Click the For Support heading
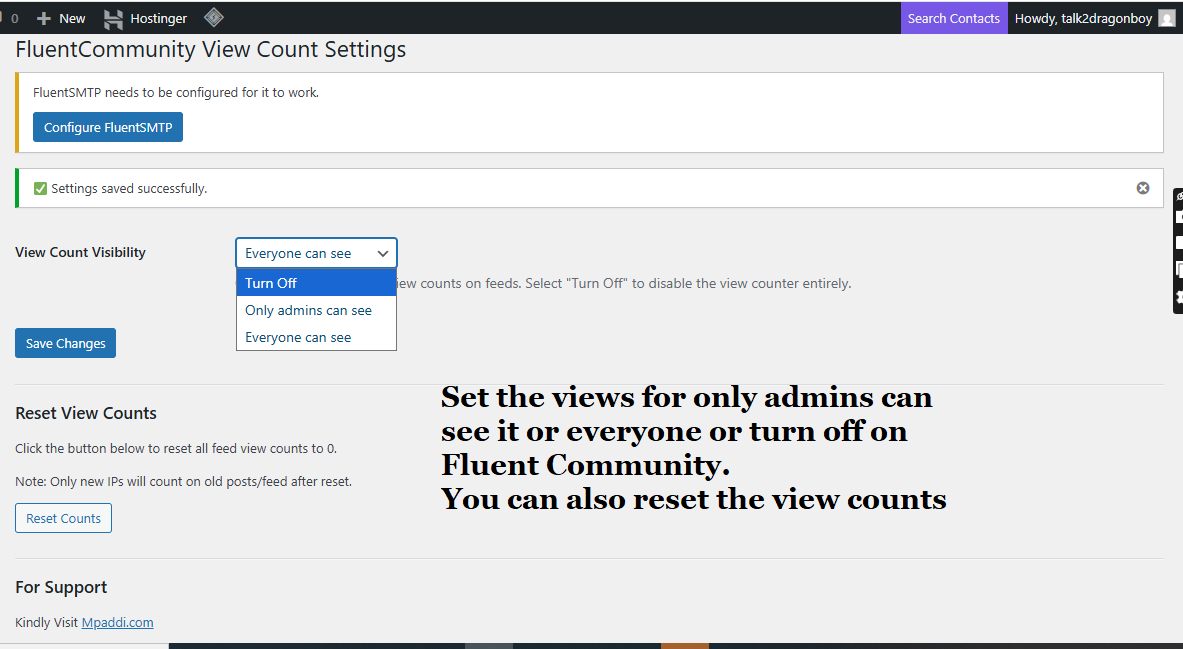The image size is (1183, 649). click(61, 587)
